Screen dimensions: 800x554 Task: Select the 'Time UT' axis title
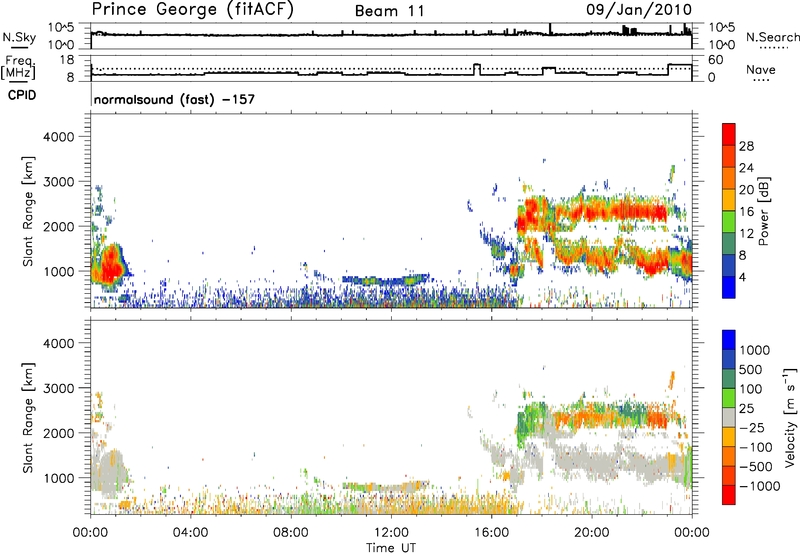tap(391, 548)
